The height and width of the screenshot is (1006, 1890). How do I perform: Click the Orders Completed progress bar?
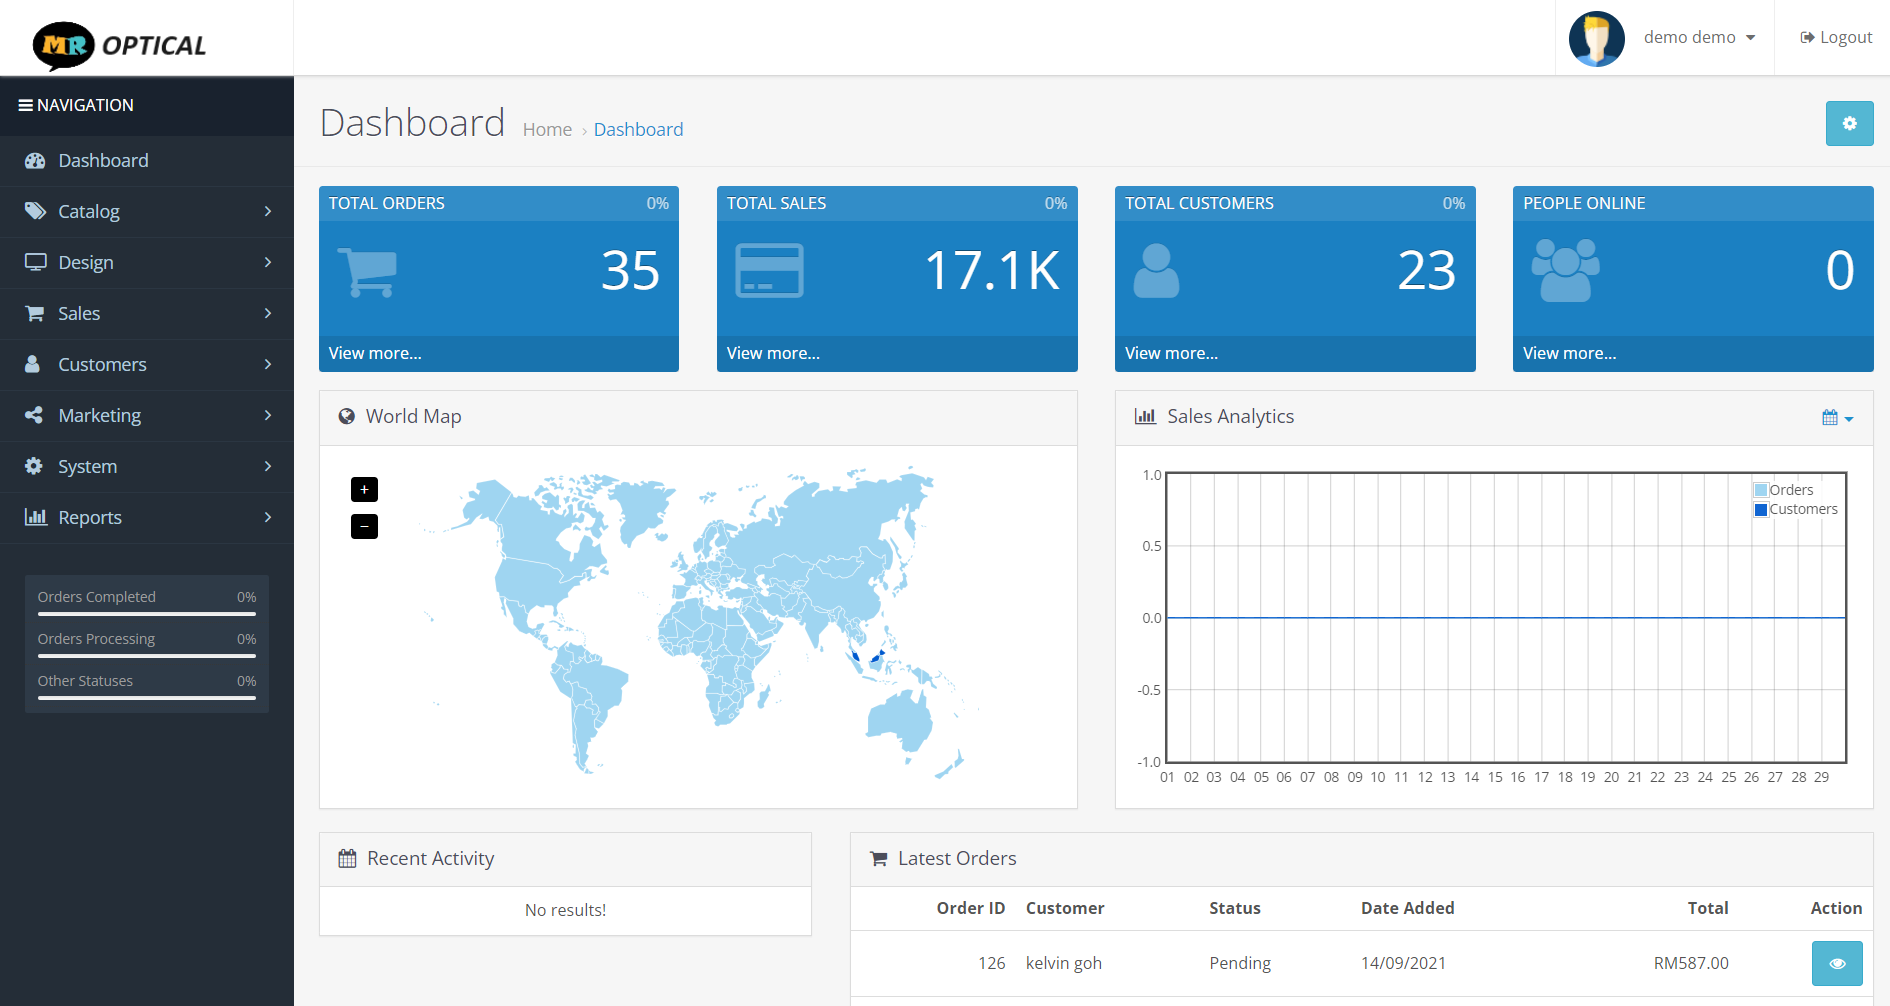coord(147,613)
